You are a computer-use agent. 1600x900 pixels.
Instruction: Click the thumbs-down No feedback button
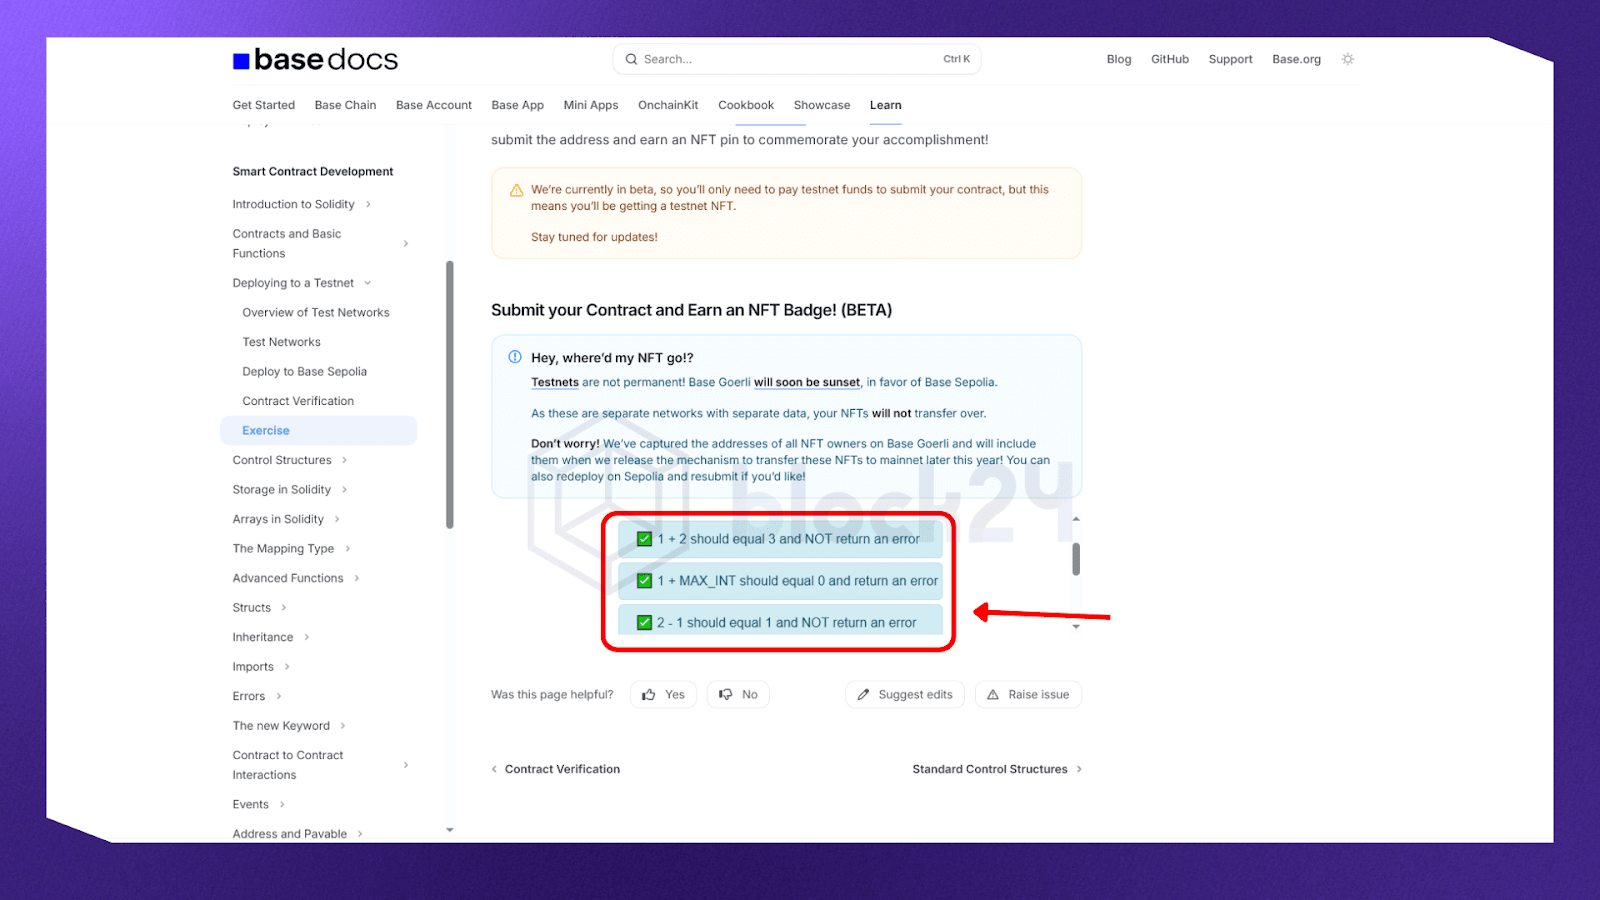click(738, 695)
